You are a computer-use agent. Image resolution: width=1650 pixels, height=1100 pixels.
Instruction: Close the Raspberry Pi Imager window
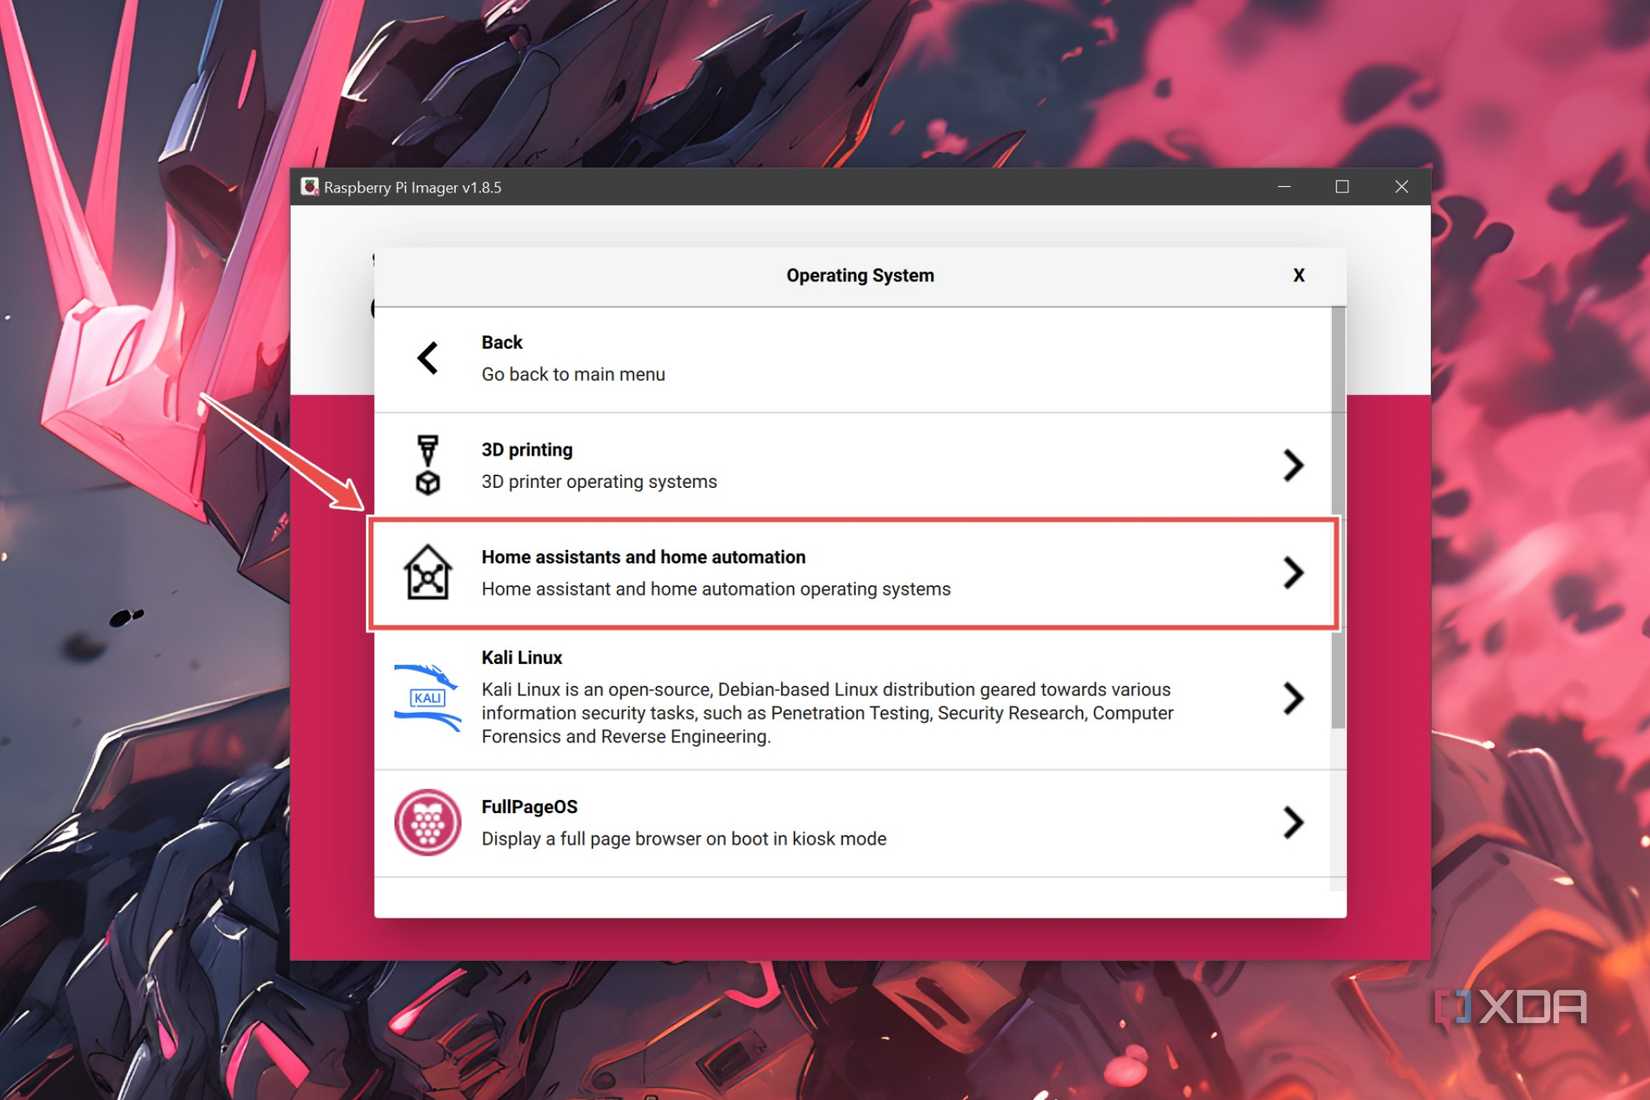(x=1401, y=187)
